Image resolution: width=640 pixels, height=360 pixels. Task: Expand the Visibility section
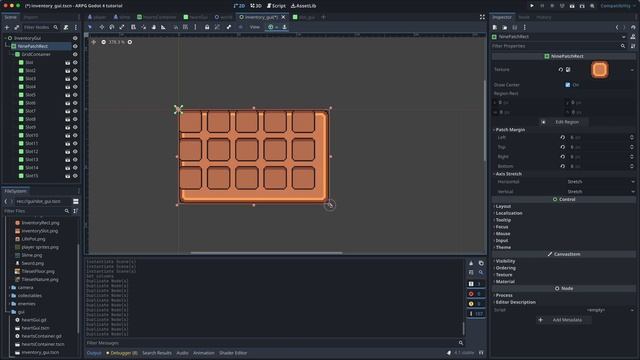[505, 261]
